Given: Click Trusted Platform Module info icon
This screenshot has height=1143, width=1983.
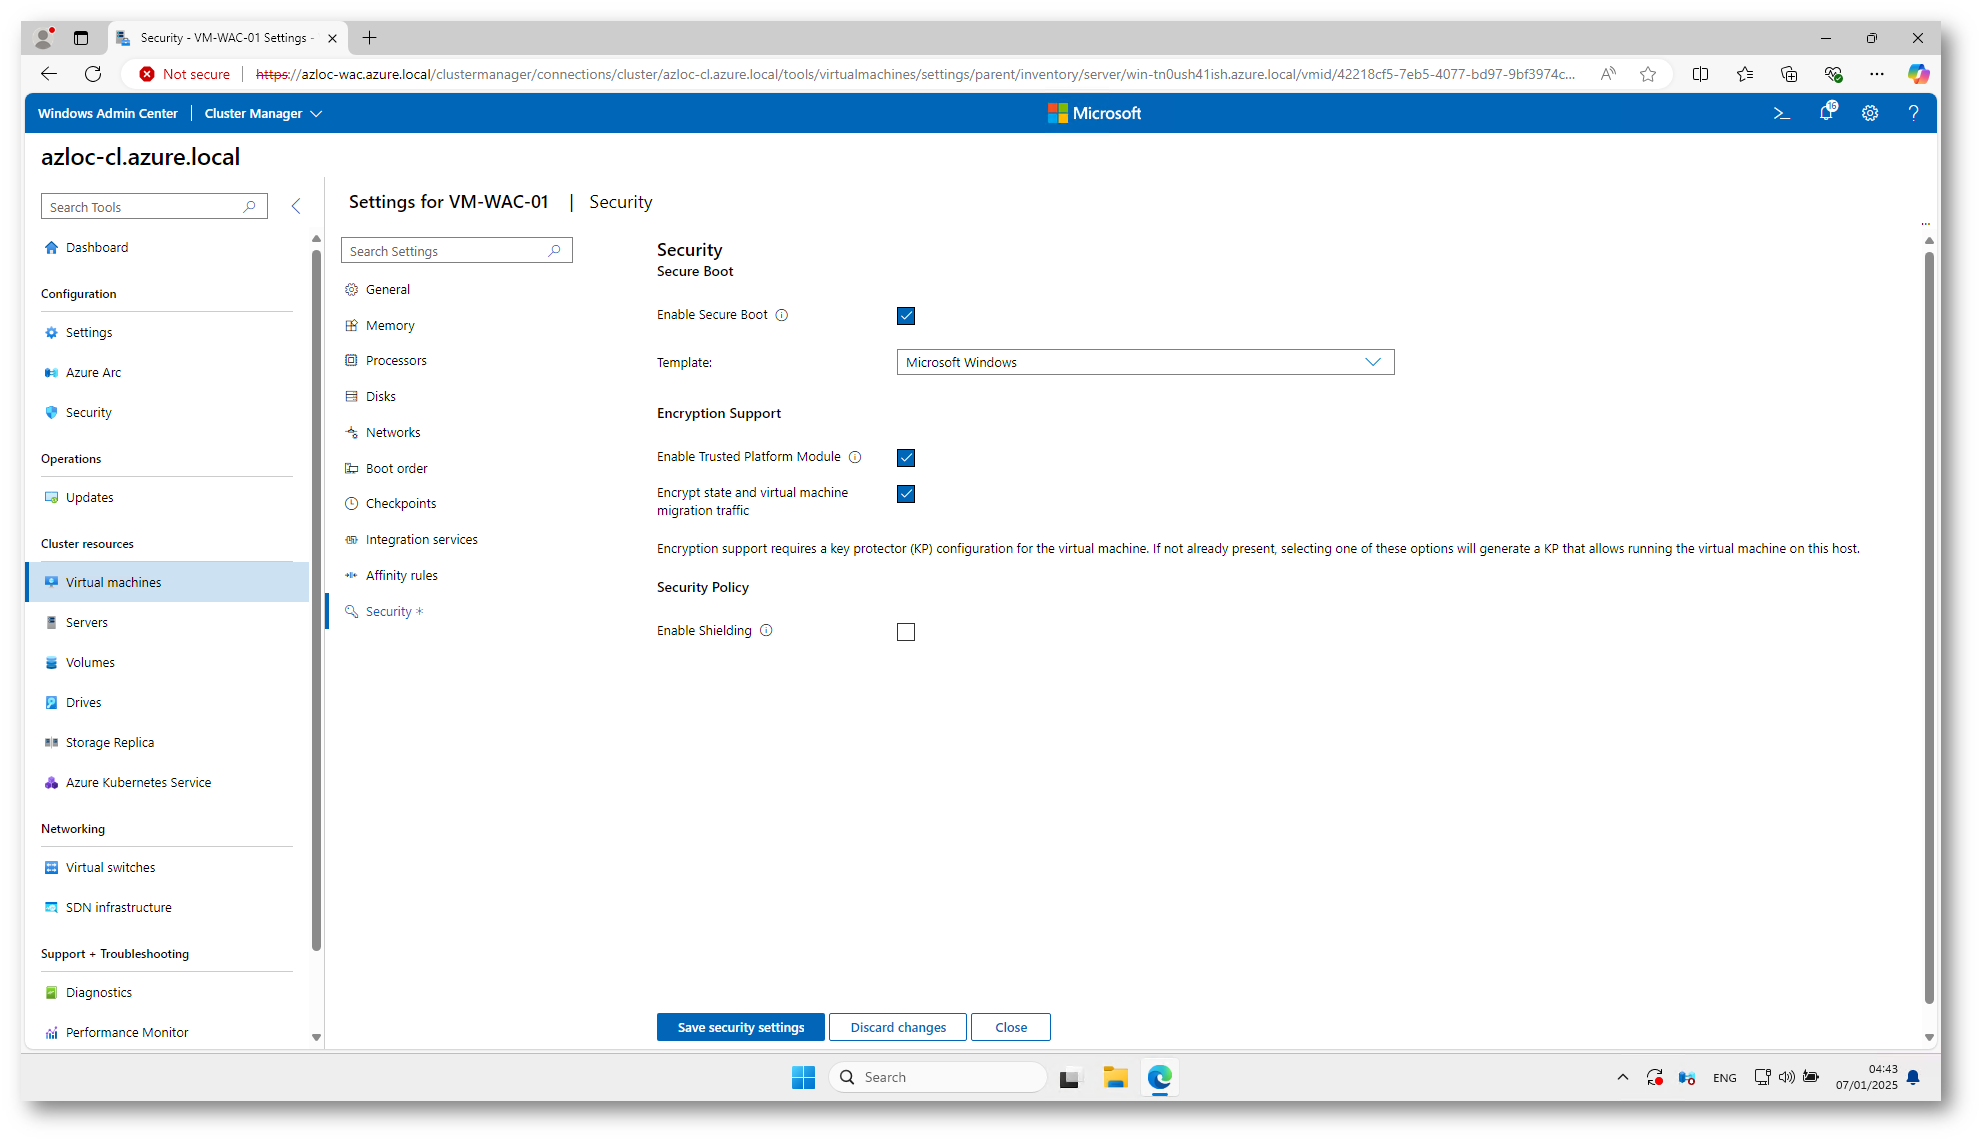Looking at the screenshot, I should [855, 457].
